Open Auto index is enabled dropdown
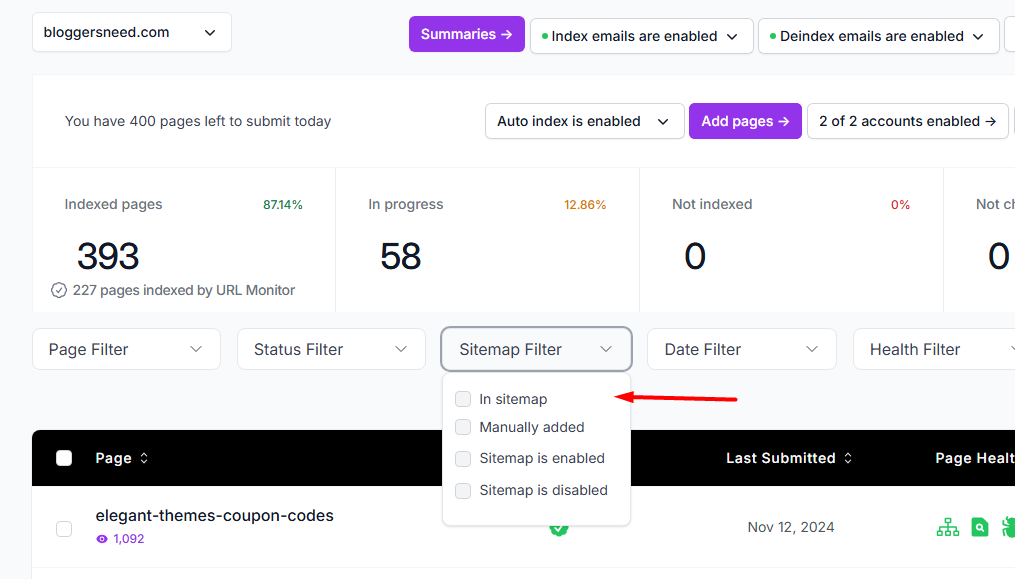Screen dimensions: 1015x579 coord(585,121)
